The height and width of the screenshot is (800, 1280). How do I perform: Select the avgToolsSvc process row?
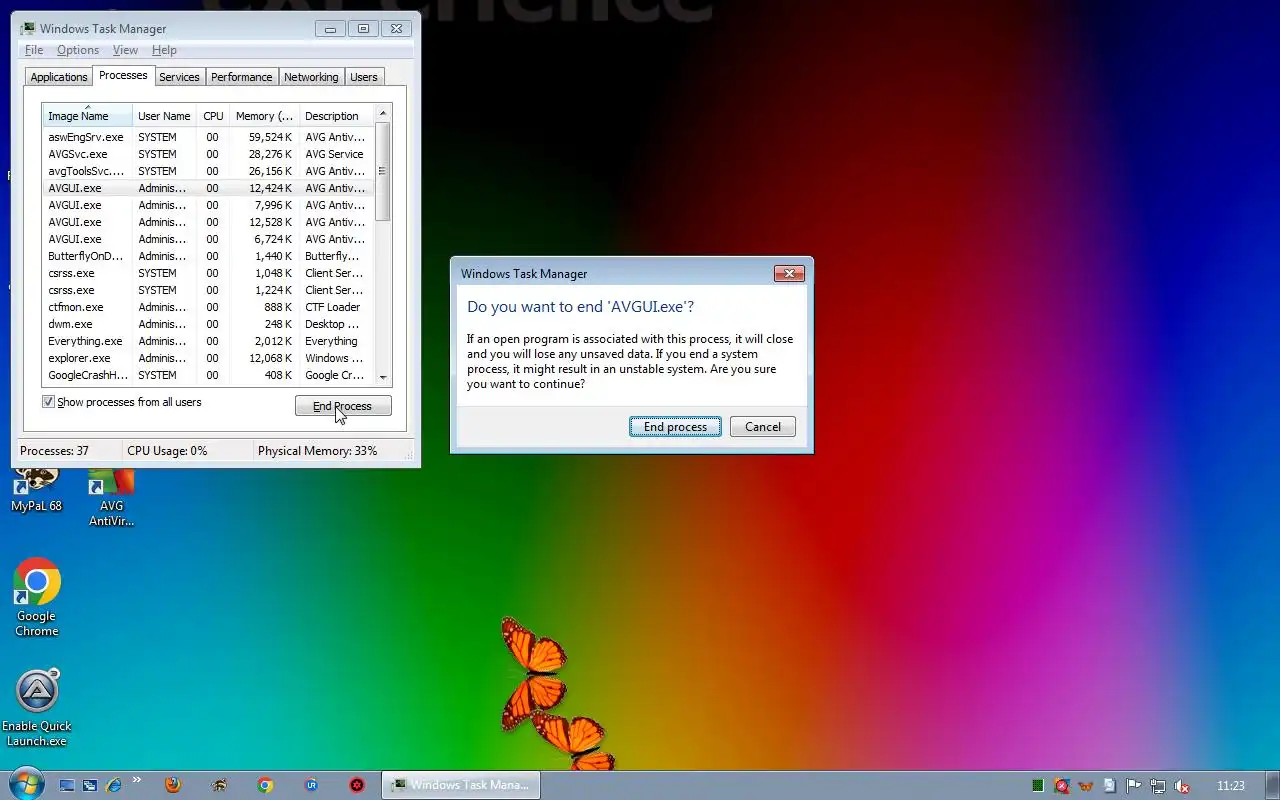click(208, 171)
